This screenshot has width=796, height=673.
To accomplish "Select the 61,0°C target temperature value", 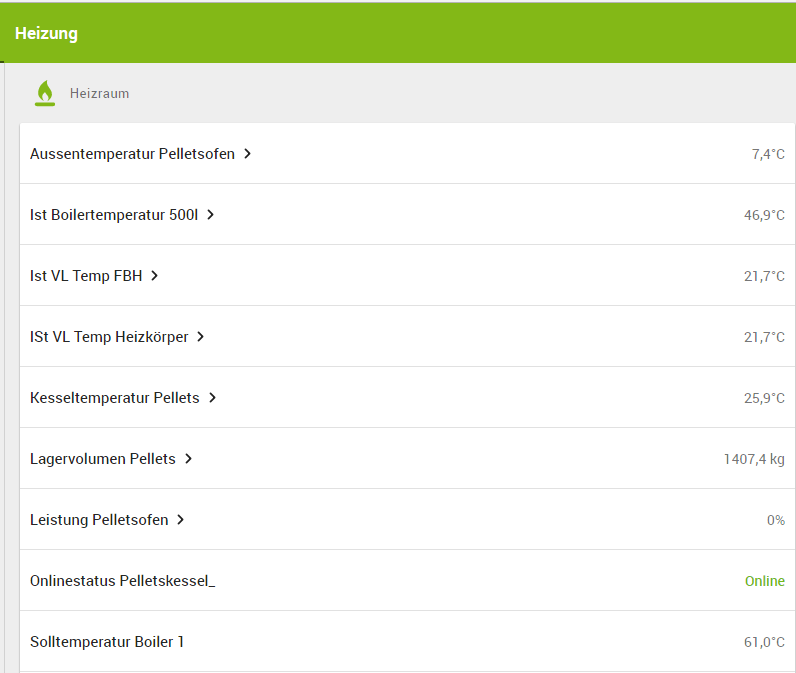I will [x=764, y=642].
